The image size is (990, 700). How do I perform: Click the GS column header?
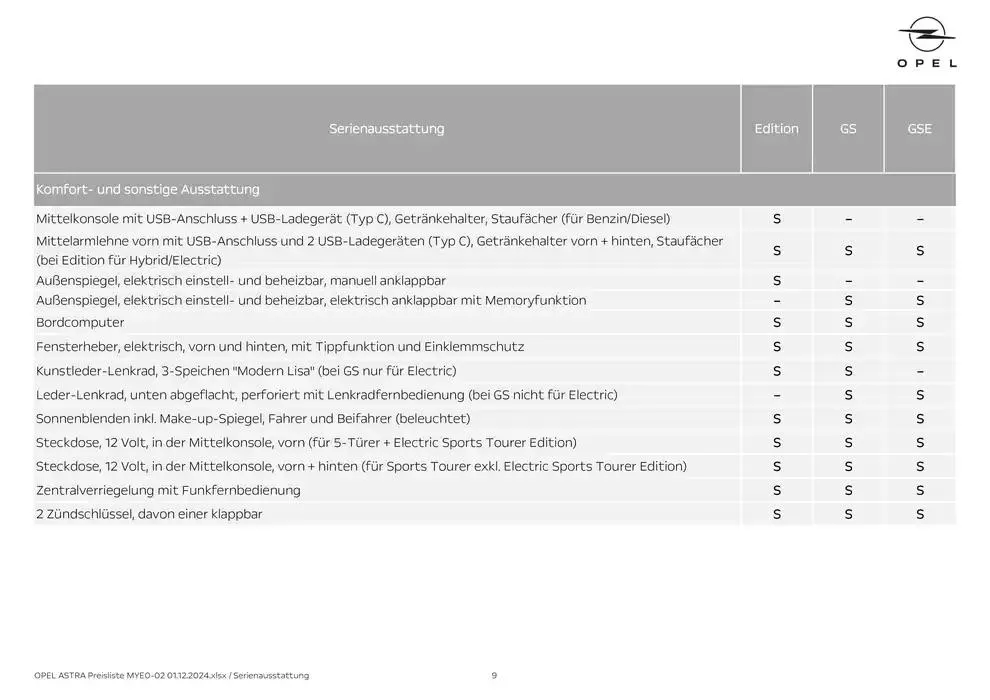(848, 129)
